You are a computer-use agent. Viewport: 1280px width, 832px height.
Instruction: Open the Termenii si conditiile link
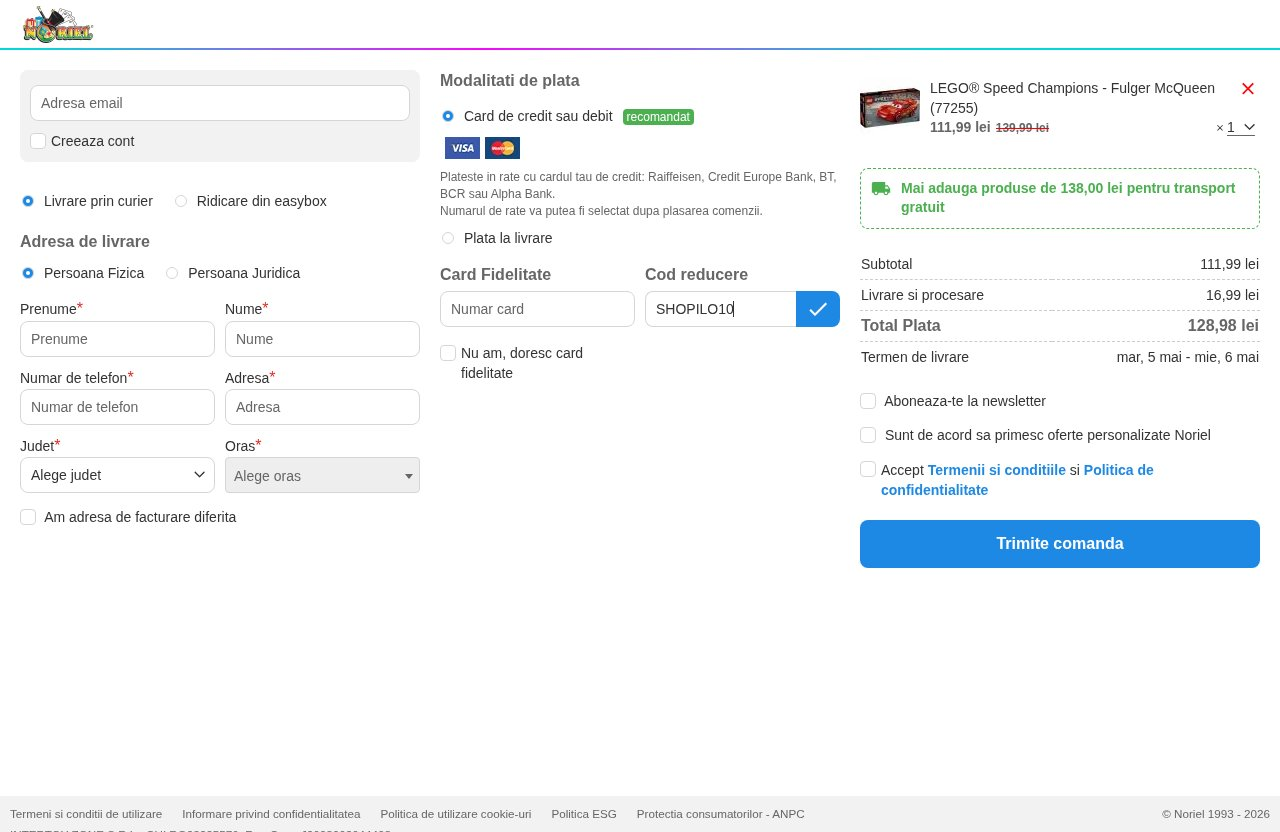[x=997, y=470]
